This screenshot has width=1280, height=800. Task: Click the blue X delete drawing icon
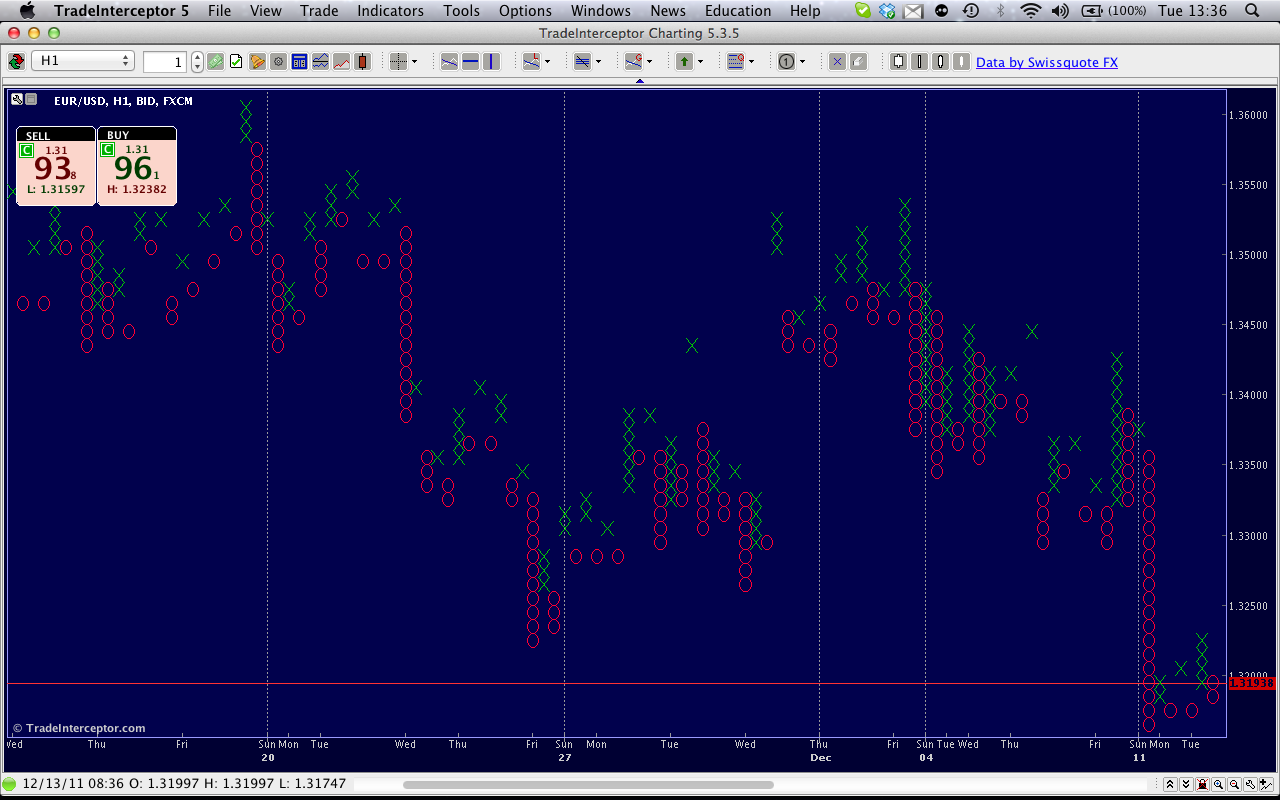point(837,62)
